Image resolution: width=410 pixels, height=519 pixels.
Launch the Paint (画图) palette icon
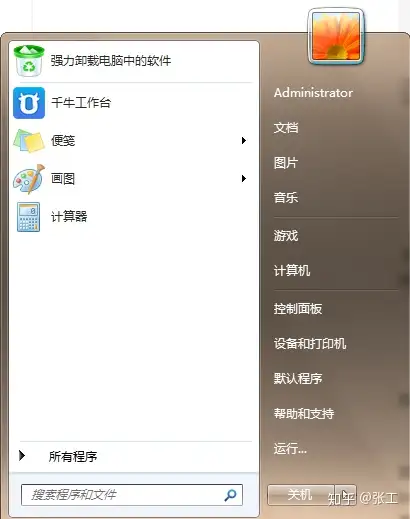29,179
